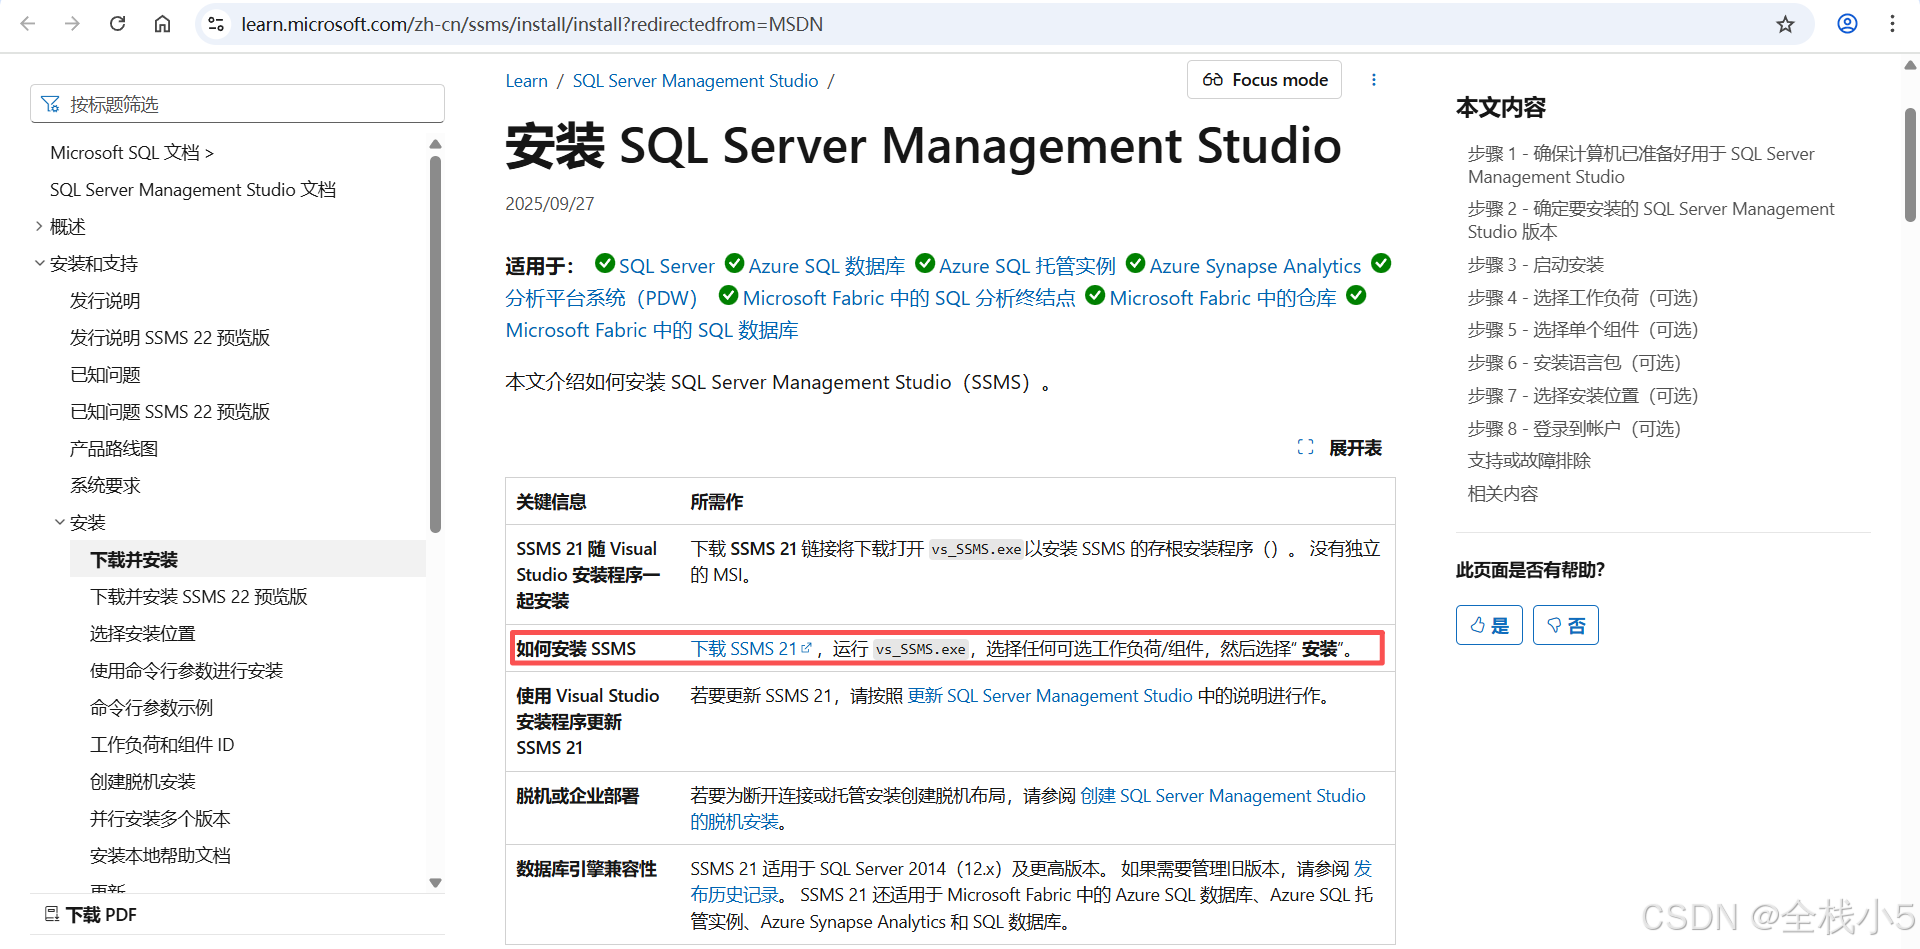Image resolution: width=1920 pixels, height=949 pixels.
Task: Refresh the current page
Action: click(117, 23)
